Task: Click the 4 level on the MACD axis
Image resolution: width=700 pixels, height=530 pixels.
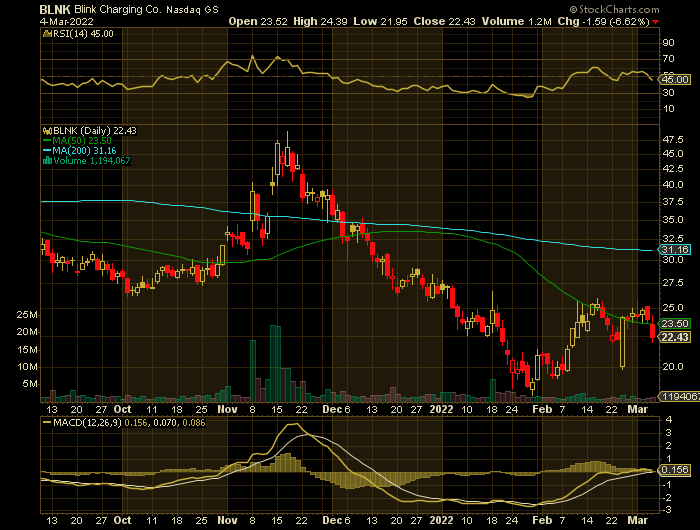Action: (x=668, y=420)
